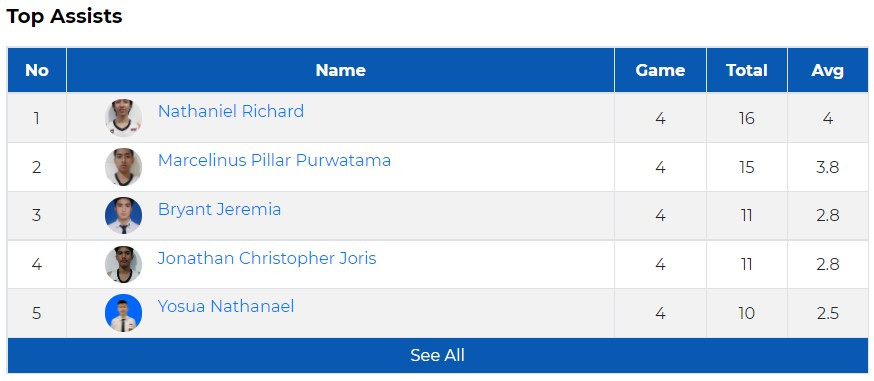
Task: Click Yosua Nathanael's profile photo
Action: 123,313
